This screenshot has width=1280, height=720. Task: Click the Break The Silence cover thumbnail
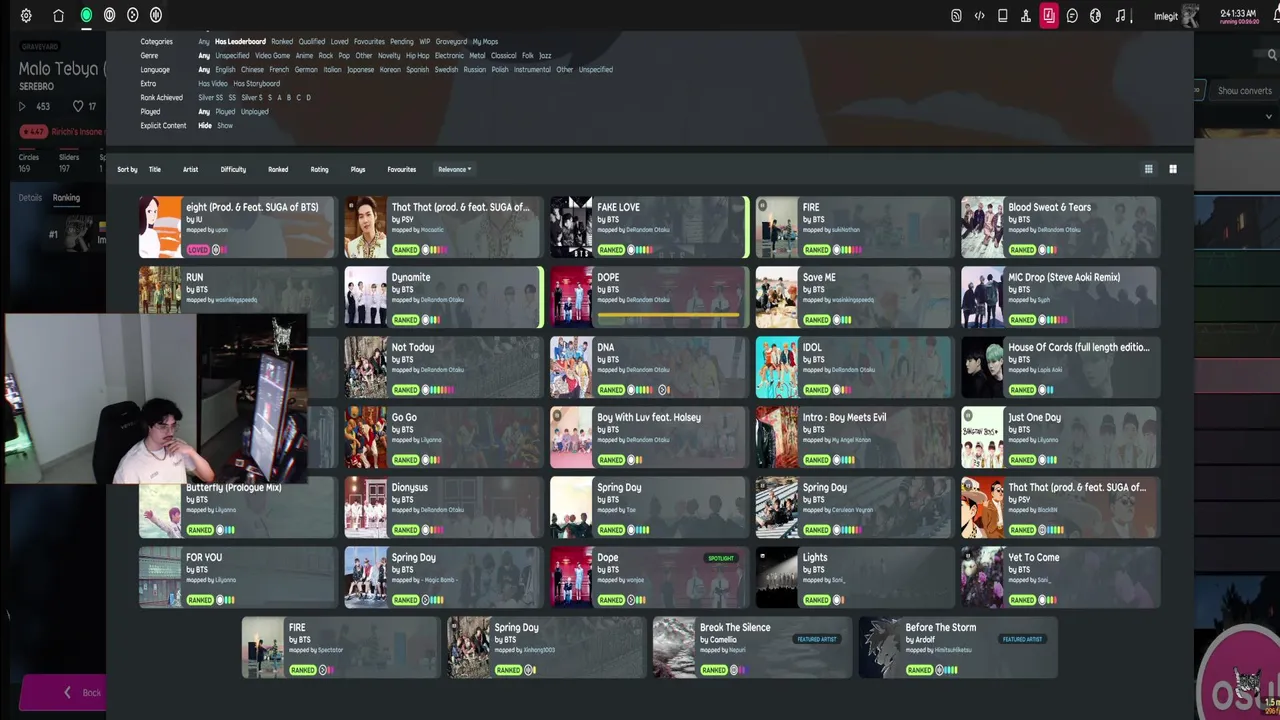click(x=674, y=647)
